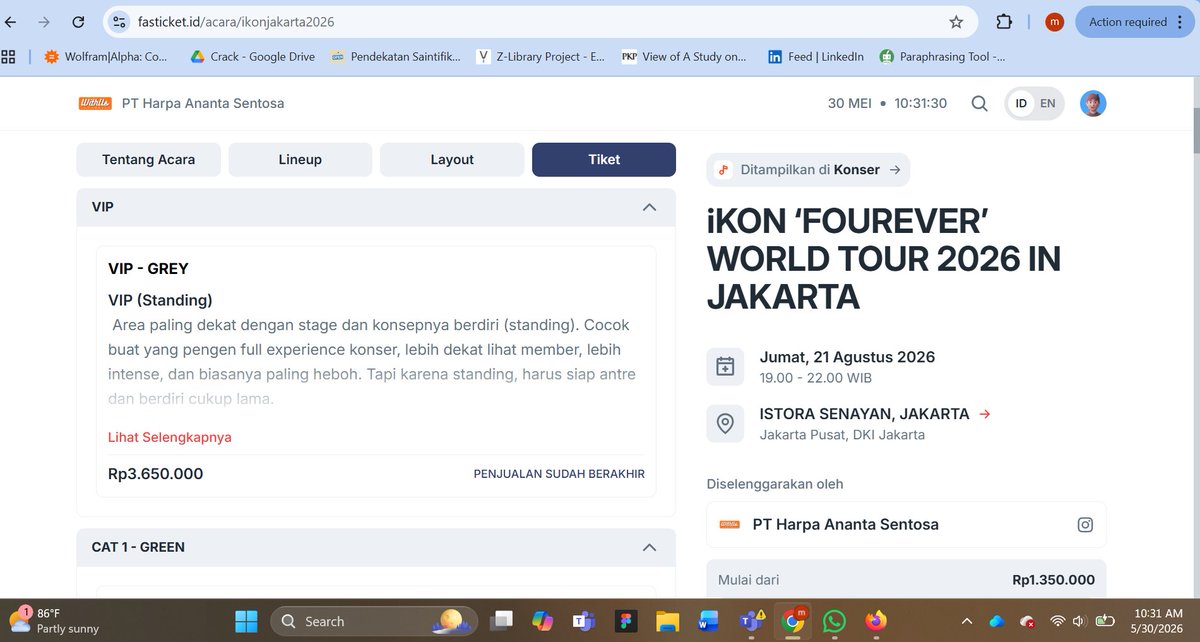This screenshot has width=1200, height=642.
Task: Click the address bar URL field
Action: point(540,21)
